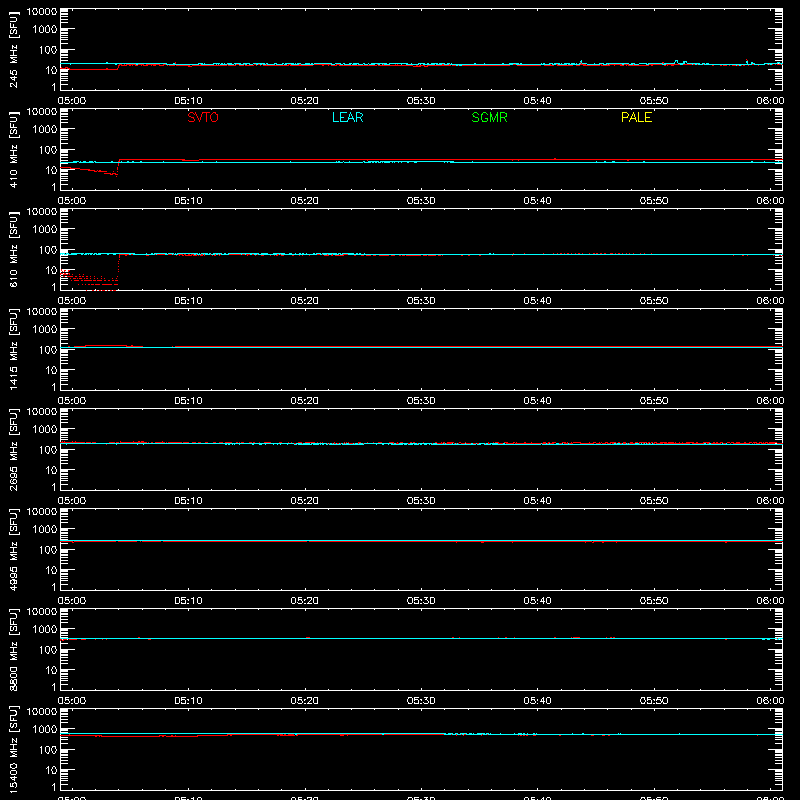Screen dimensions: 800x800
Task: Click the 10 tick on 1415 MHz axis
Action: pyautogui.click(x=51, y=370)
